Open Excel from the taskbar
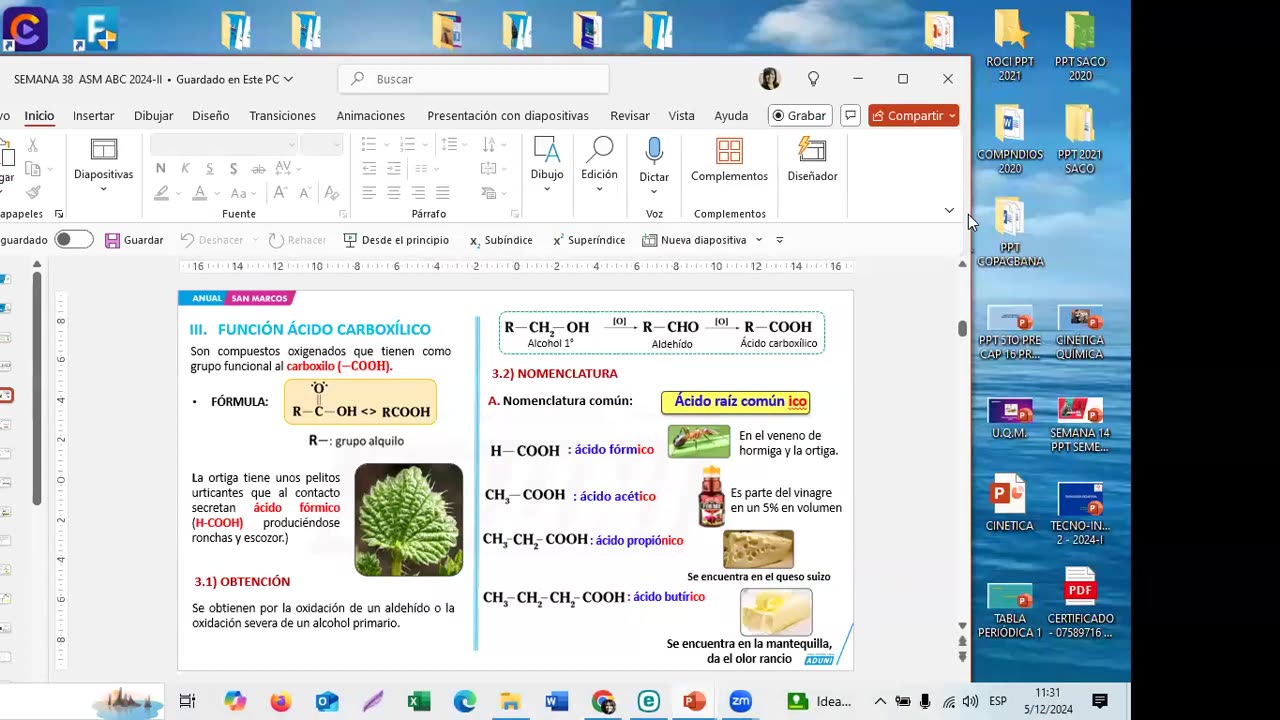The width and height of the screenshot is (1280, 720). tap(419, 701)
